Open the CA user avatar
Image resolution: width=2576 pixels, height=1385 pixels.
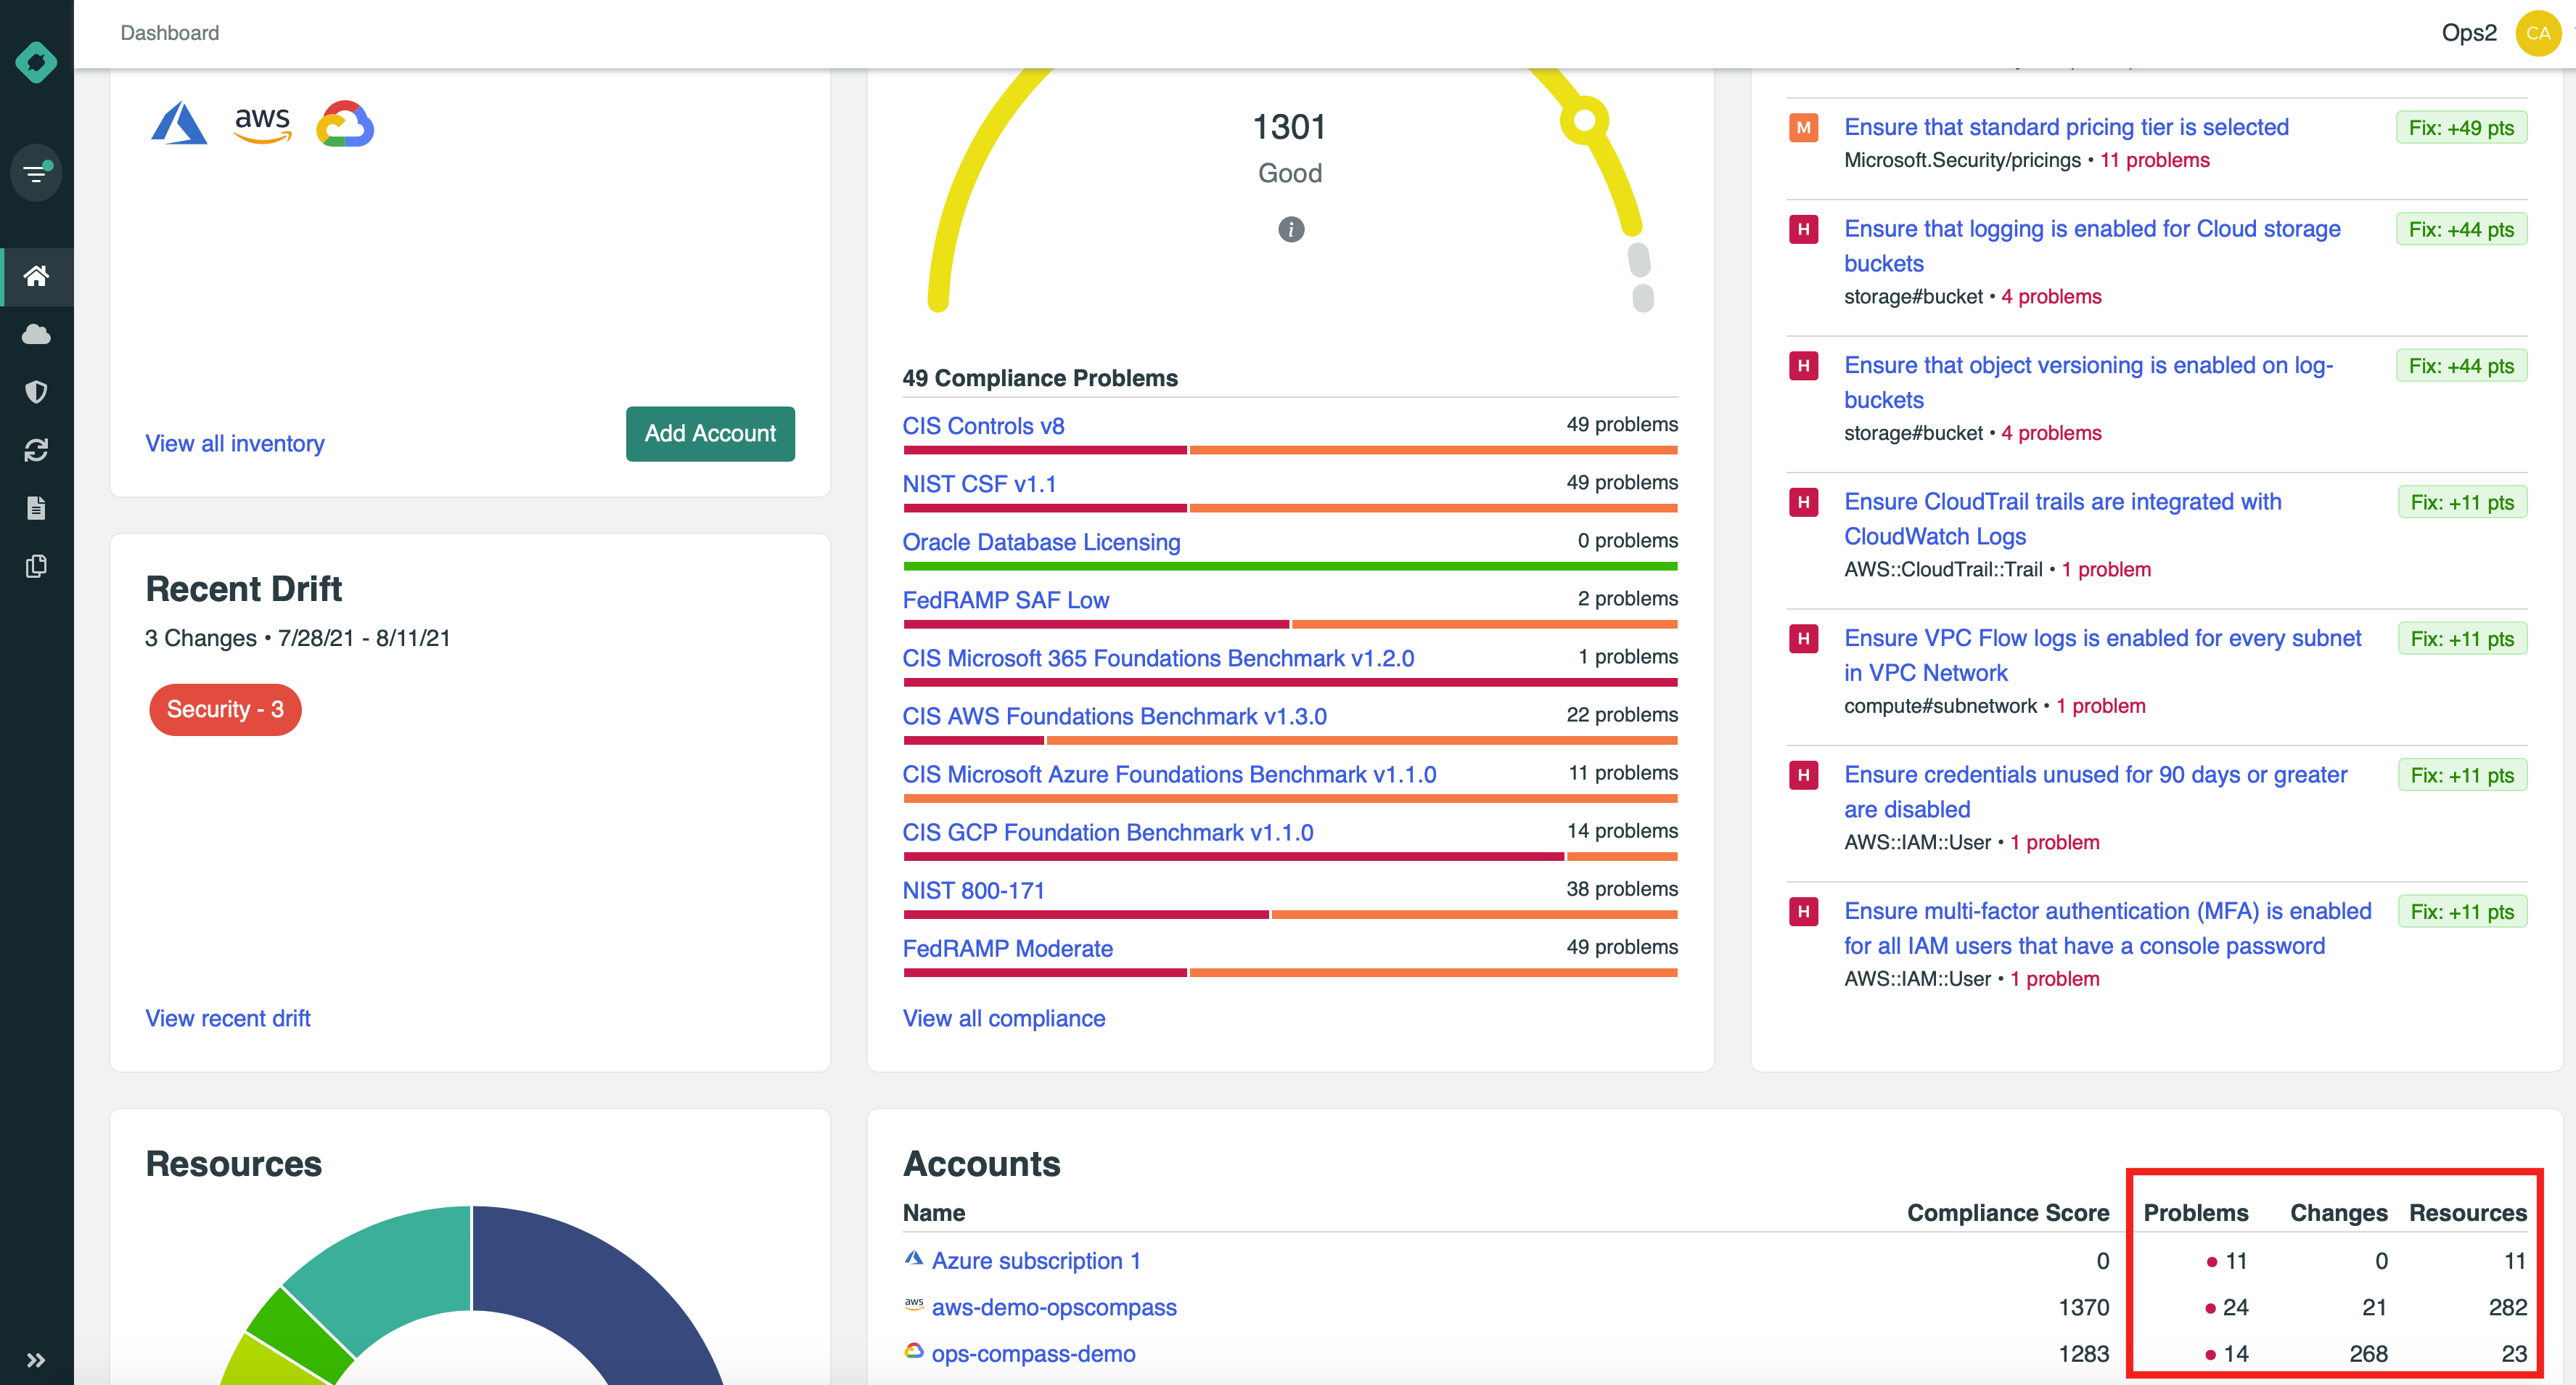2538,33
